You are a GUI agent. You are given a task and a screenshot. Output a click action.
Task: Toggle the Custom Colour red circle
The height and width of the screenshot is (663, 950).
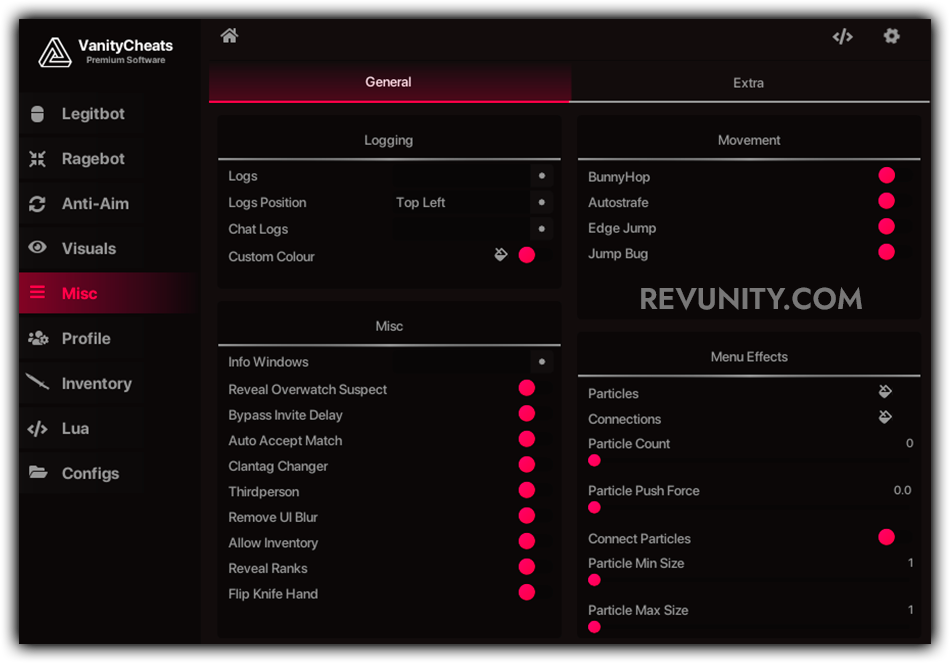[x=527, y=255]
